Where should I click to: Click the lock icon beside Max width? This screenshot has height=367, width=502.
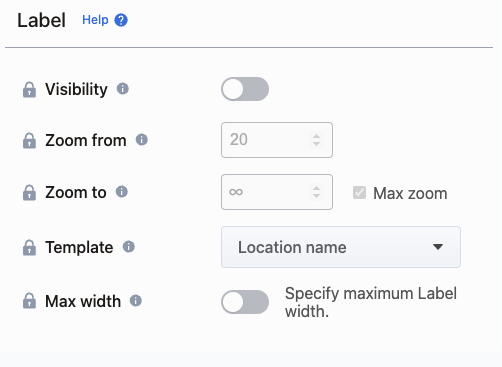pos(29,301)
